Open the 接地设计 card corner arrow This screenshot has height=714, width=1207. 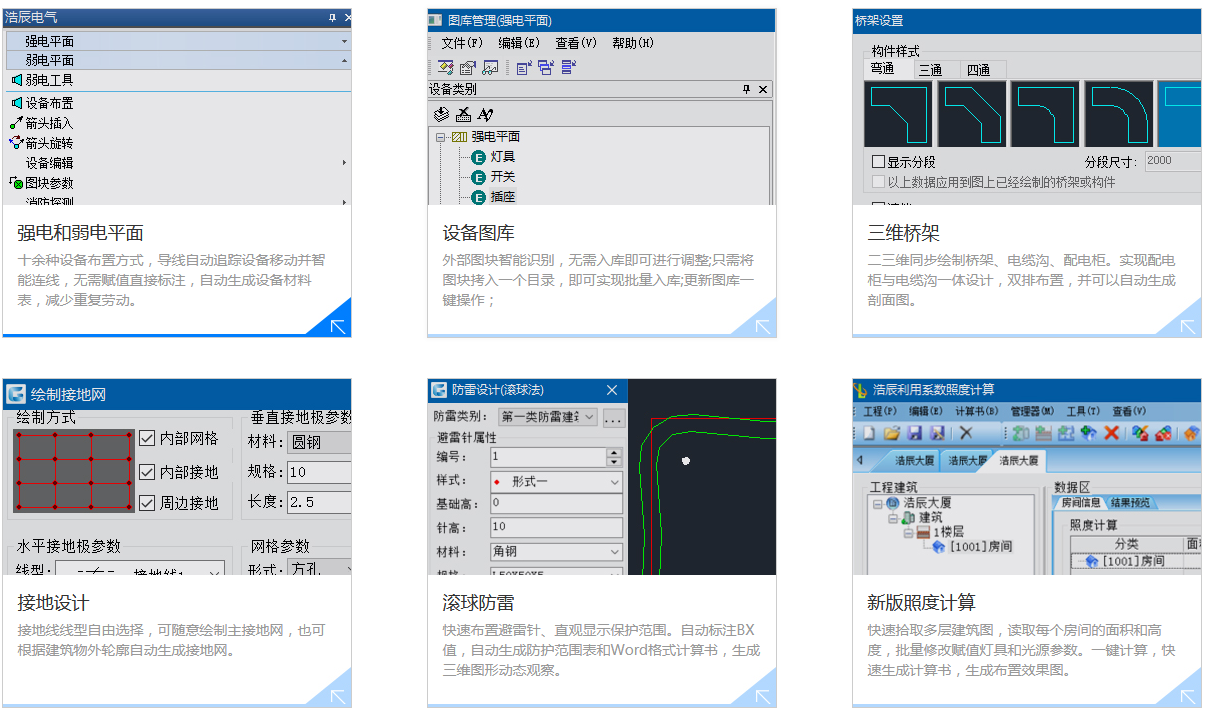point(337,695)
